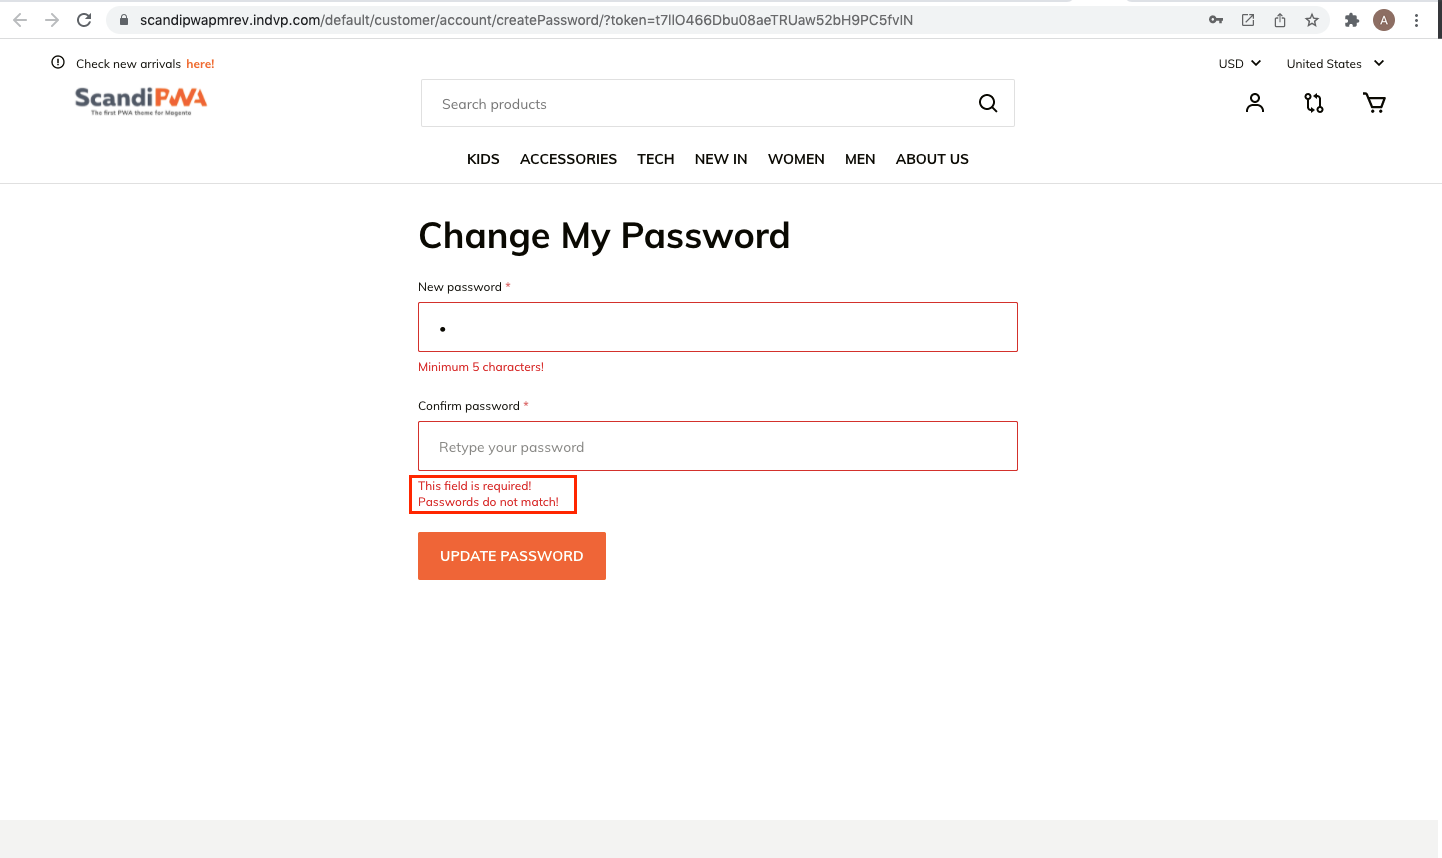Open the browser extensions puzzle icon
This screenshot has height=858, width=1442.
click(1351, 20)
